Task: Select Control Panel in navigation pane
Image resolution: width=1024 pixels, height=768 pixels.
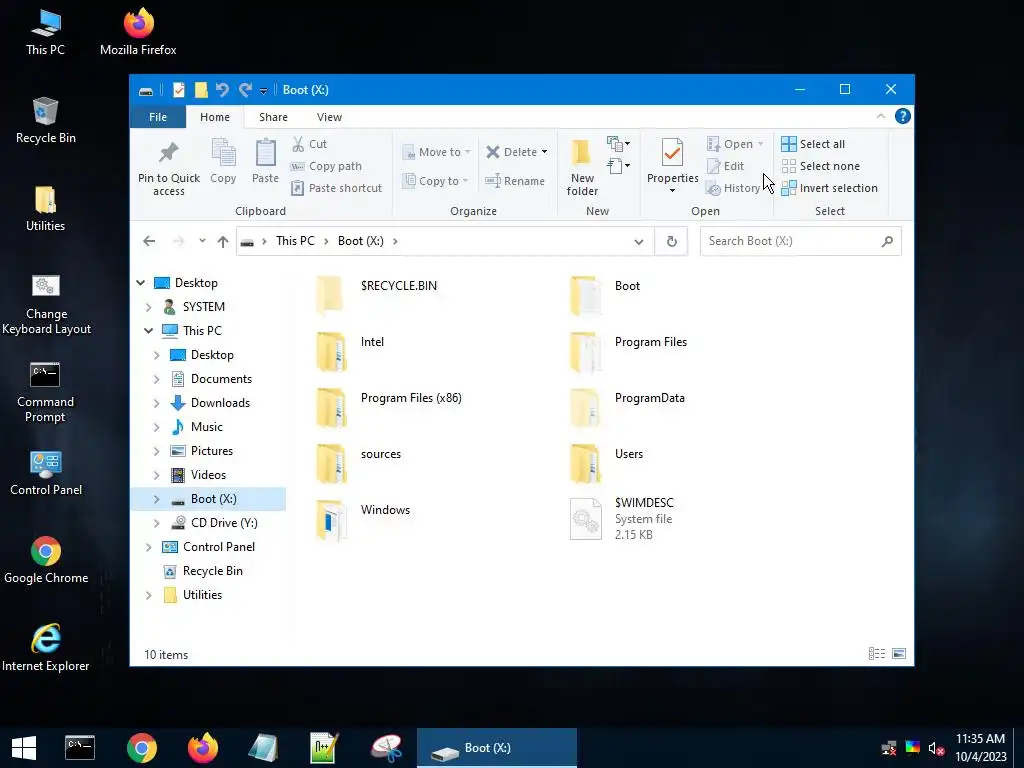Action: click(218, 547)
